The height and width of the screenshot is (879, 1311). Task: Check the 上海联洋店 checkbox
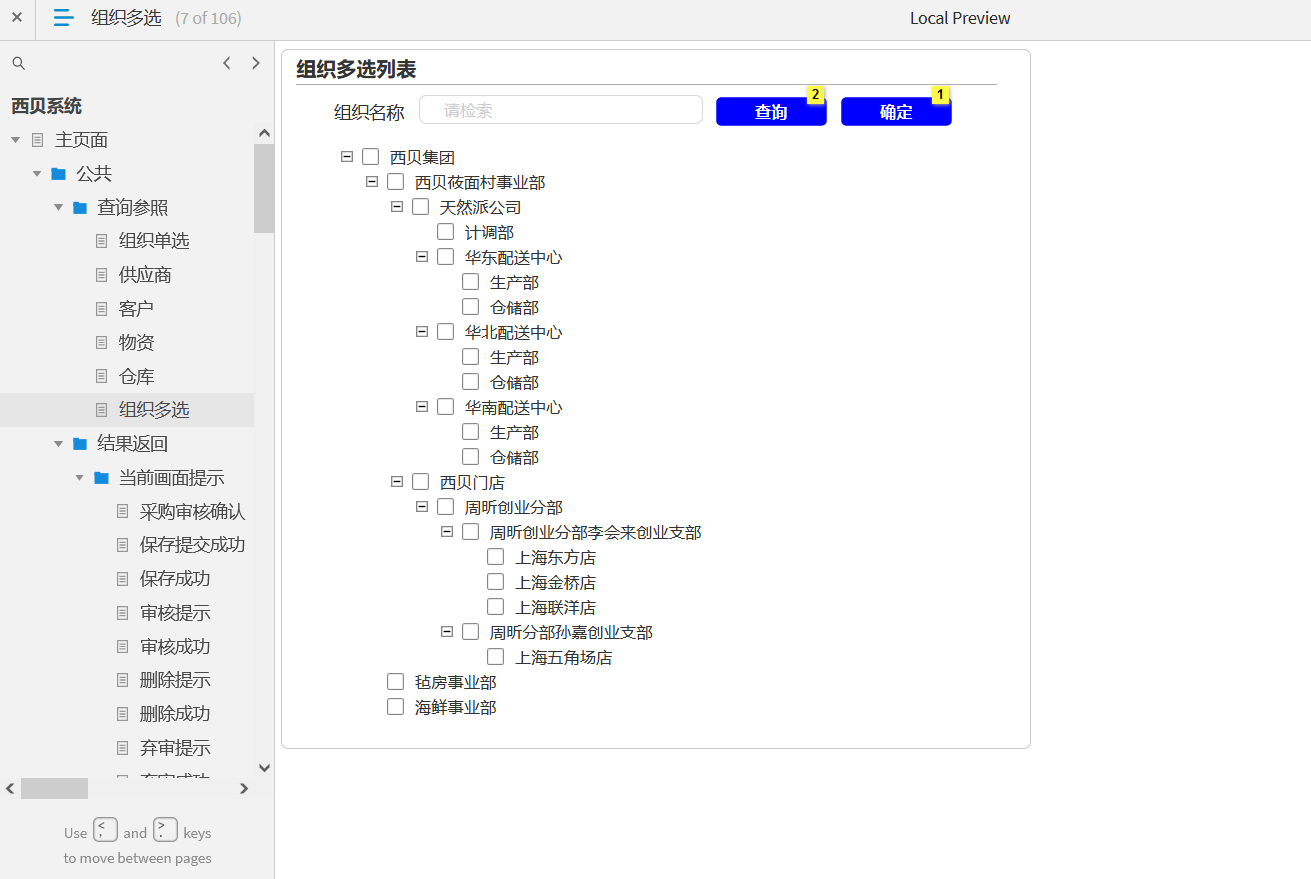click(x=496, y=607)
